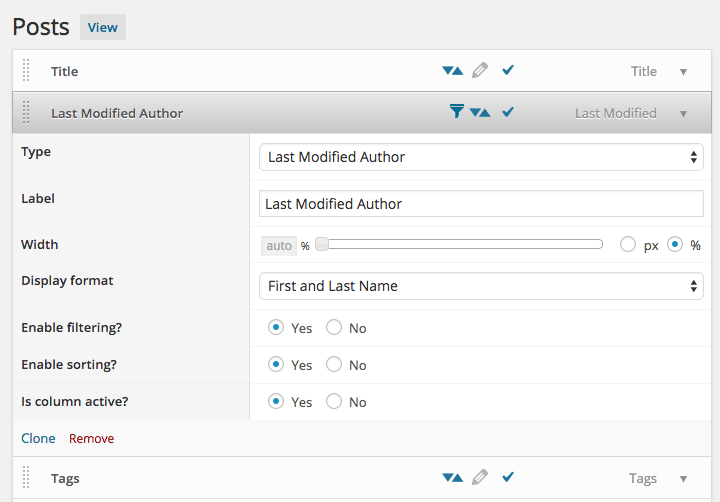
Task: Click the filter funnel icon in Last Modified Author row
Action: coord(456,112)
